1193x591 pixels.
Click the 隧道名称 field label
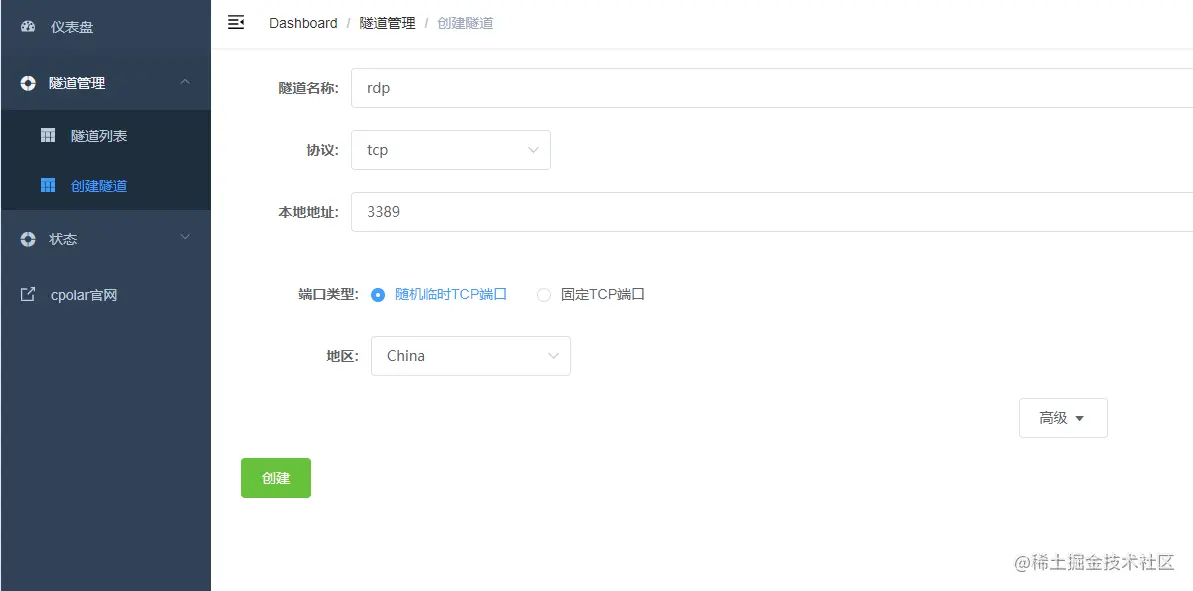[x=308, y=87]
